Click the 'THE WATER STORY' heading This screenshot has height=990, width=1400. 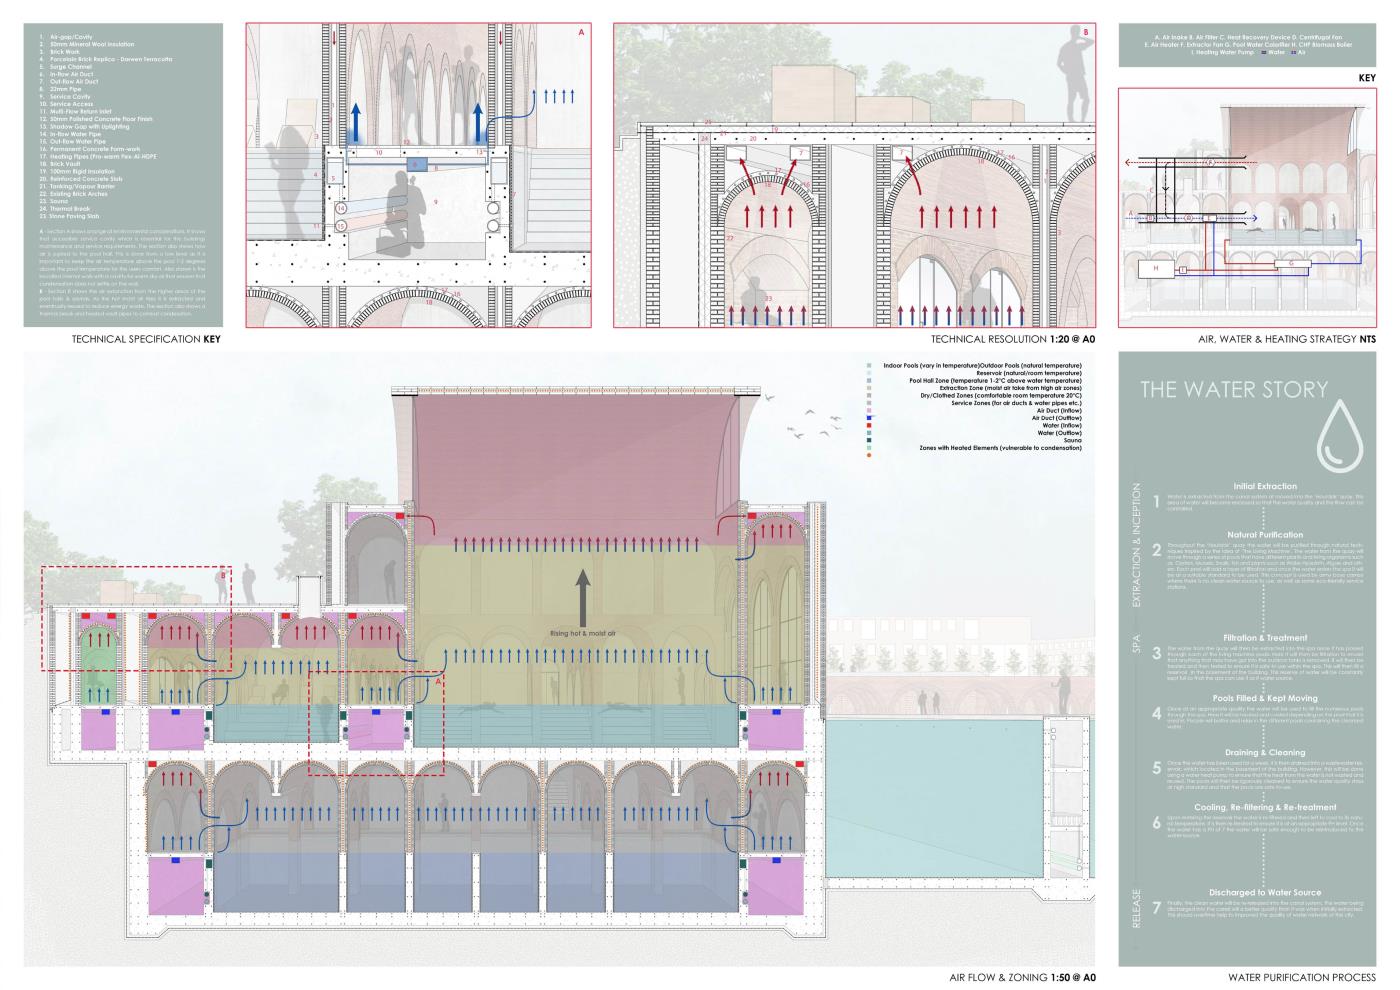1234,389
